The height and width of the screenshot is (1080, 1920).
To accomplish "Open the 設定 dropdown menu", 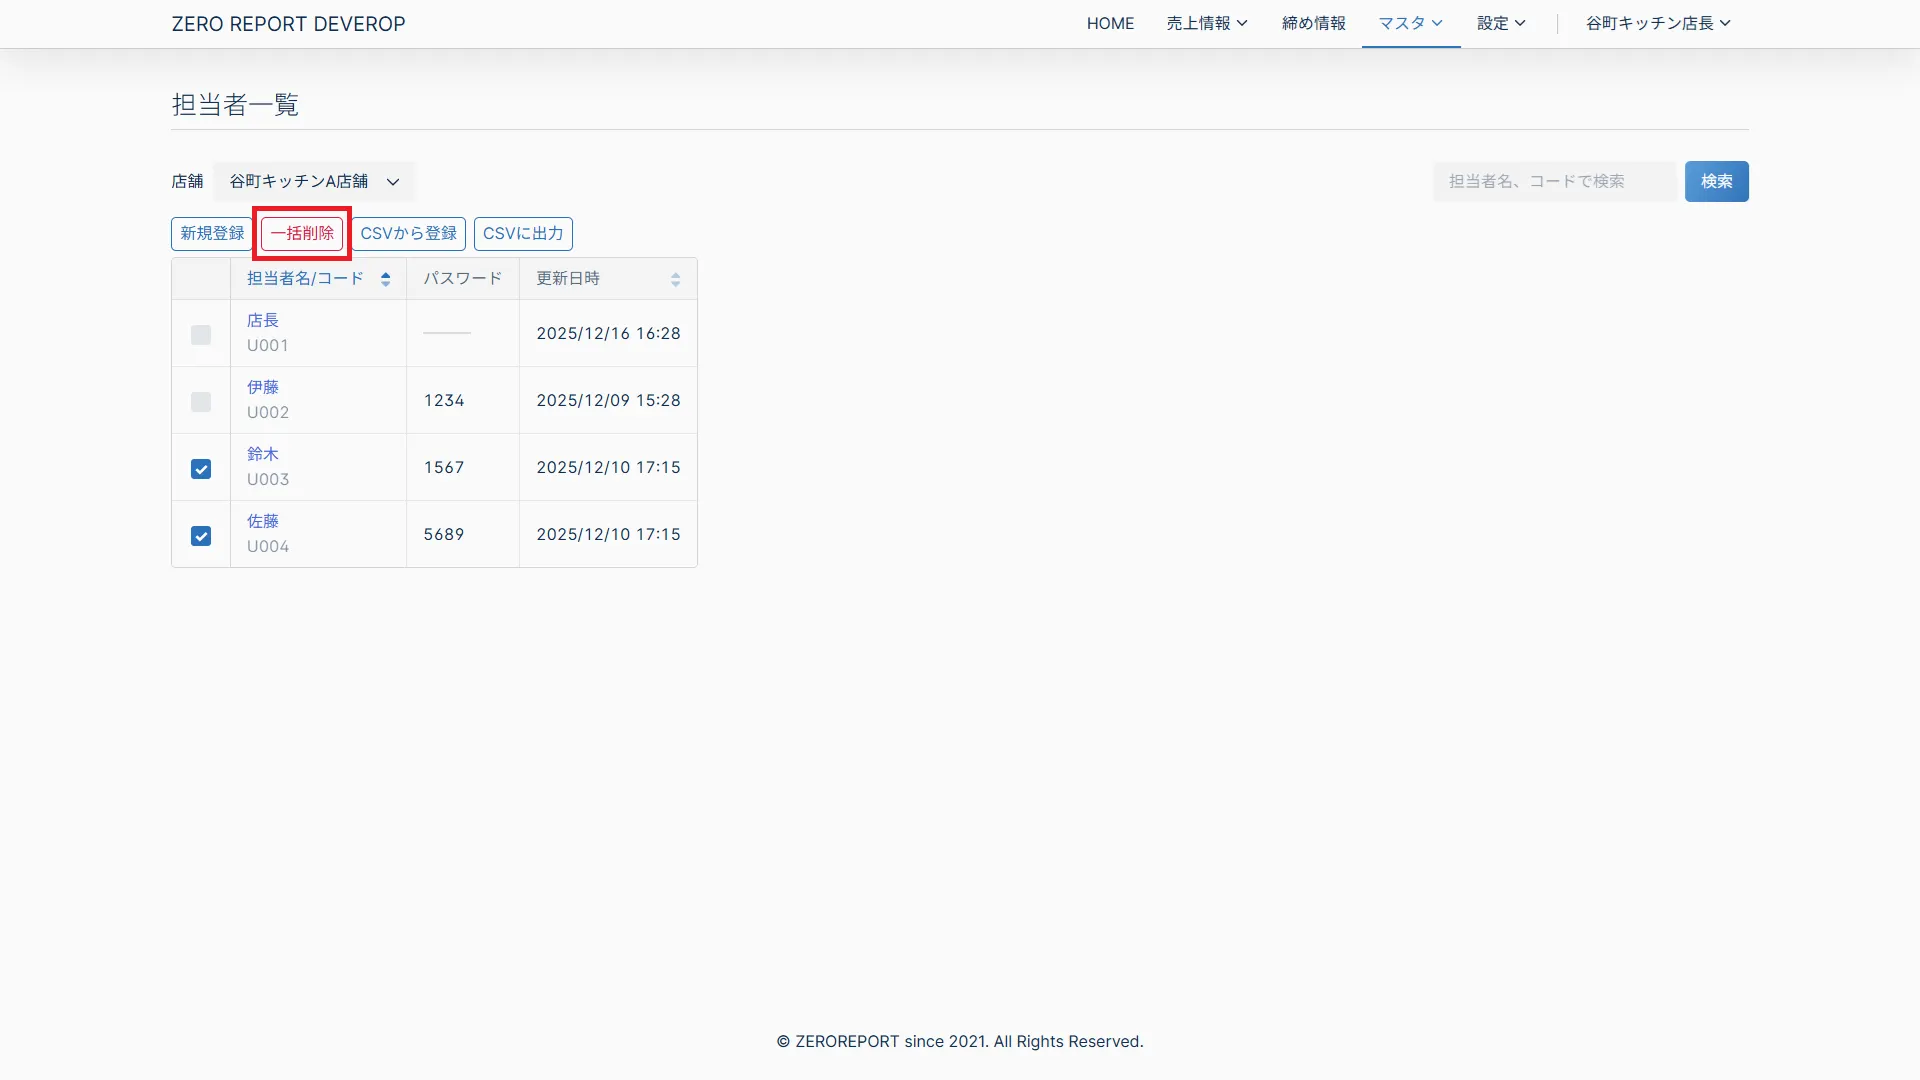I will pos(1501,23).
